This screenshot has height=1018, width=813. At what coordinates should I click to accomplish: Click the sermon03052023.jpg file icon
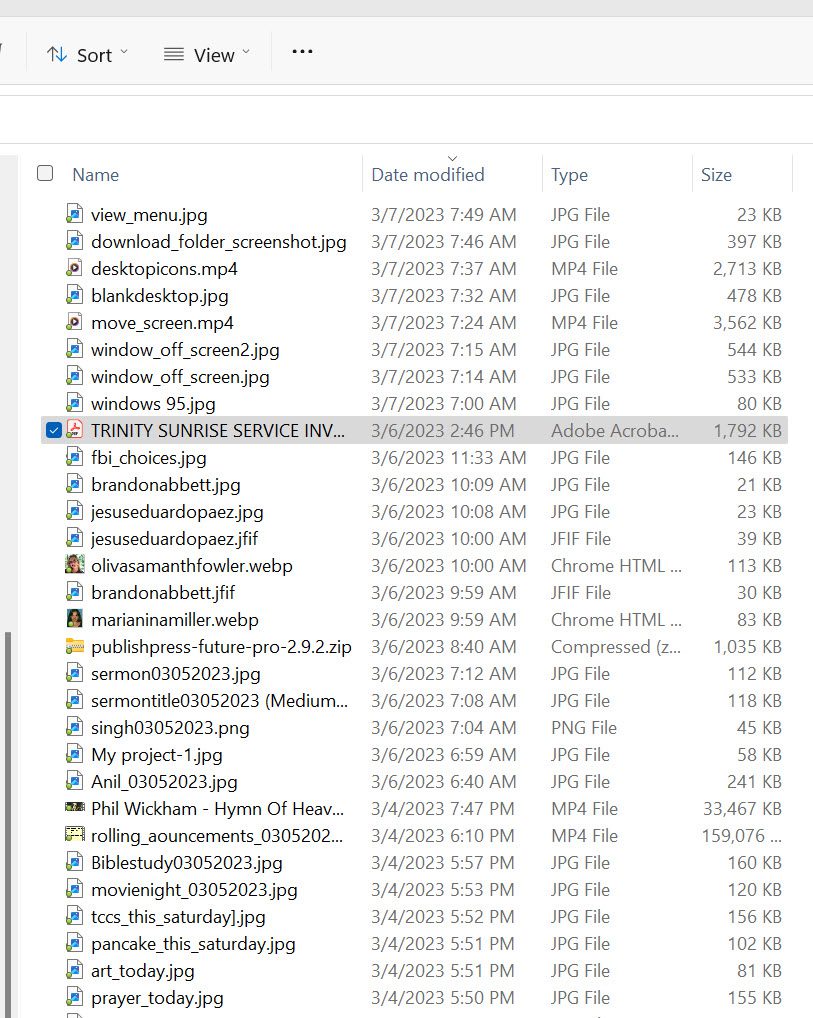[x=75, y=673]
